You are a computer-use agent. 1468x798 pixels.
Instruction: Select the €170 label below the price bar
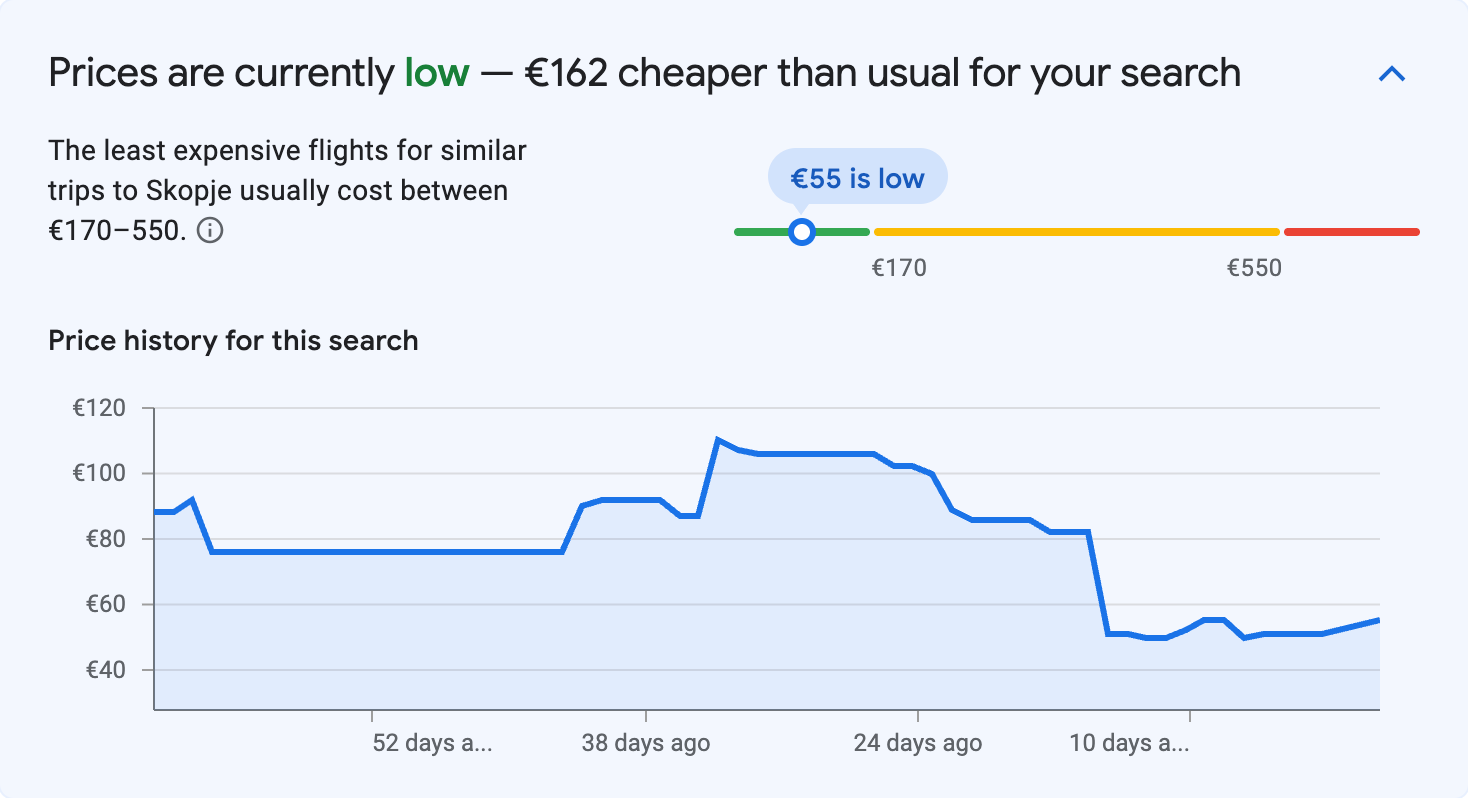pyautogui.click(x=900, y=267)
